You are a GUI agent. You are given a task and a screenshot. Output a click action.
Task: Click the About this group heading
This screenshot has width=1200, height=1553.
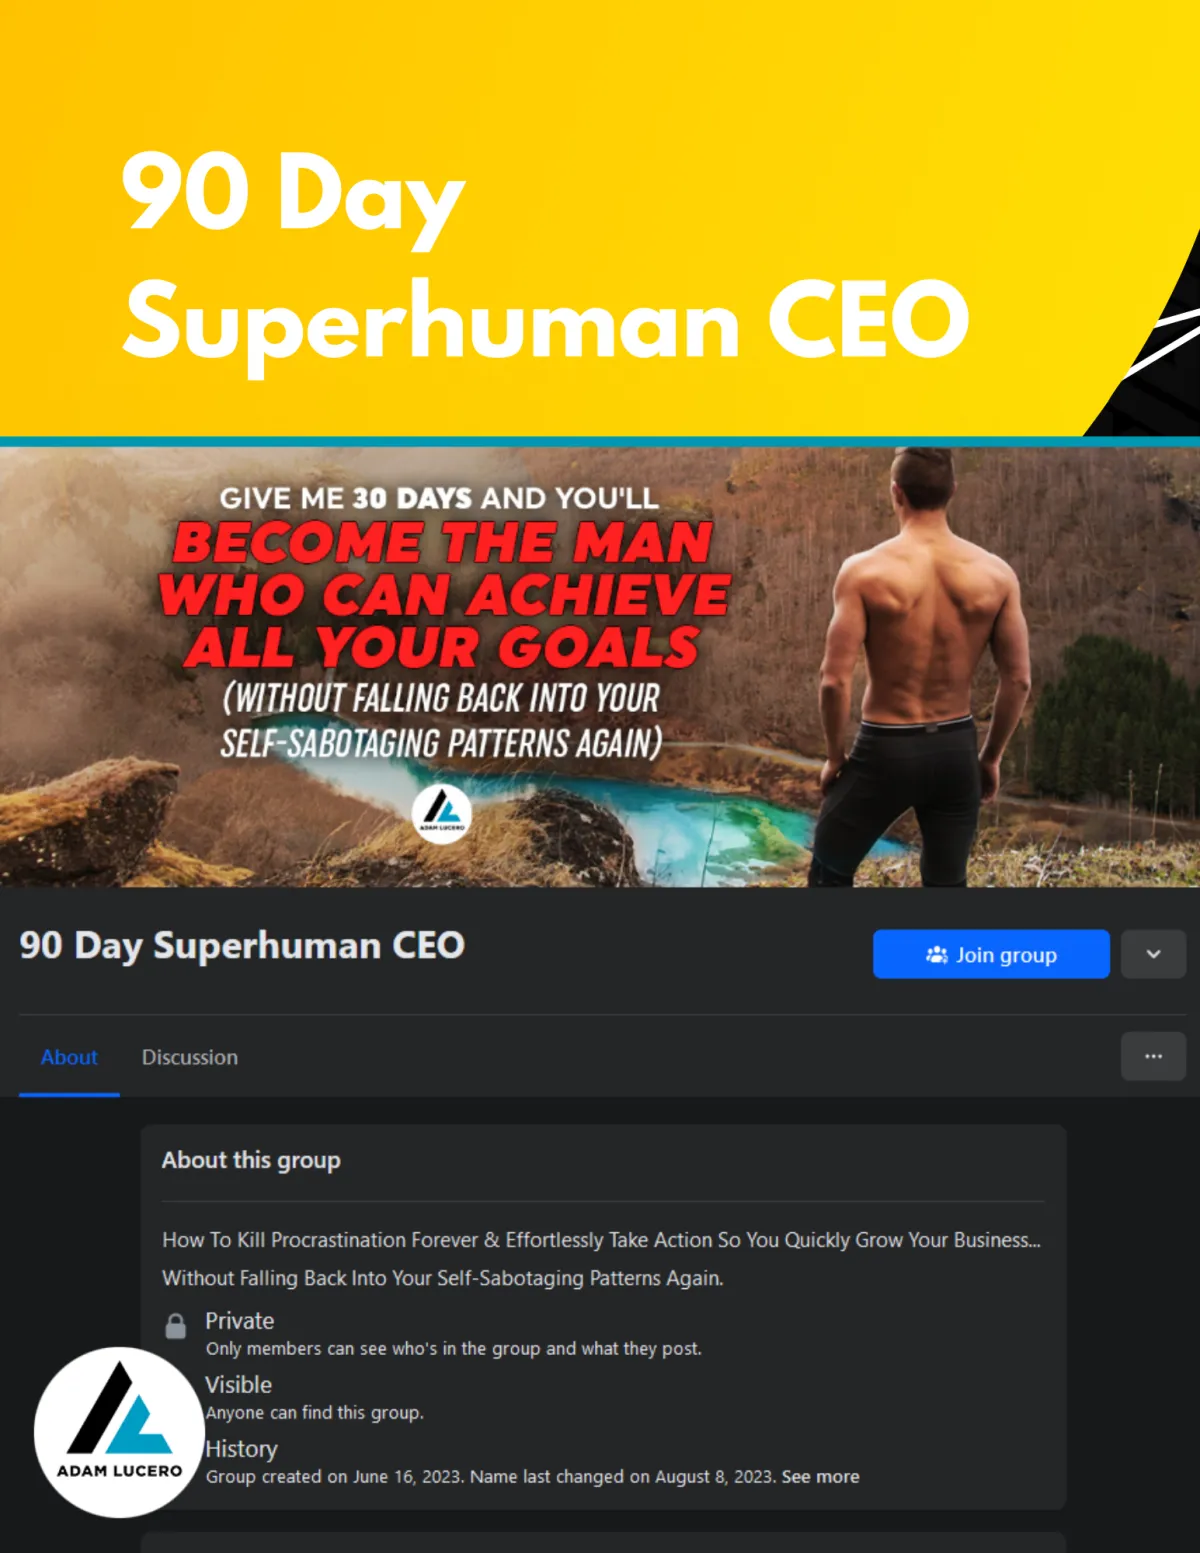pos(251,1160)
